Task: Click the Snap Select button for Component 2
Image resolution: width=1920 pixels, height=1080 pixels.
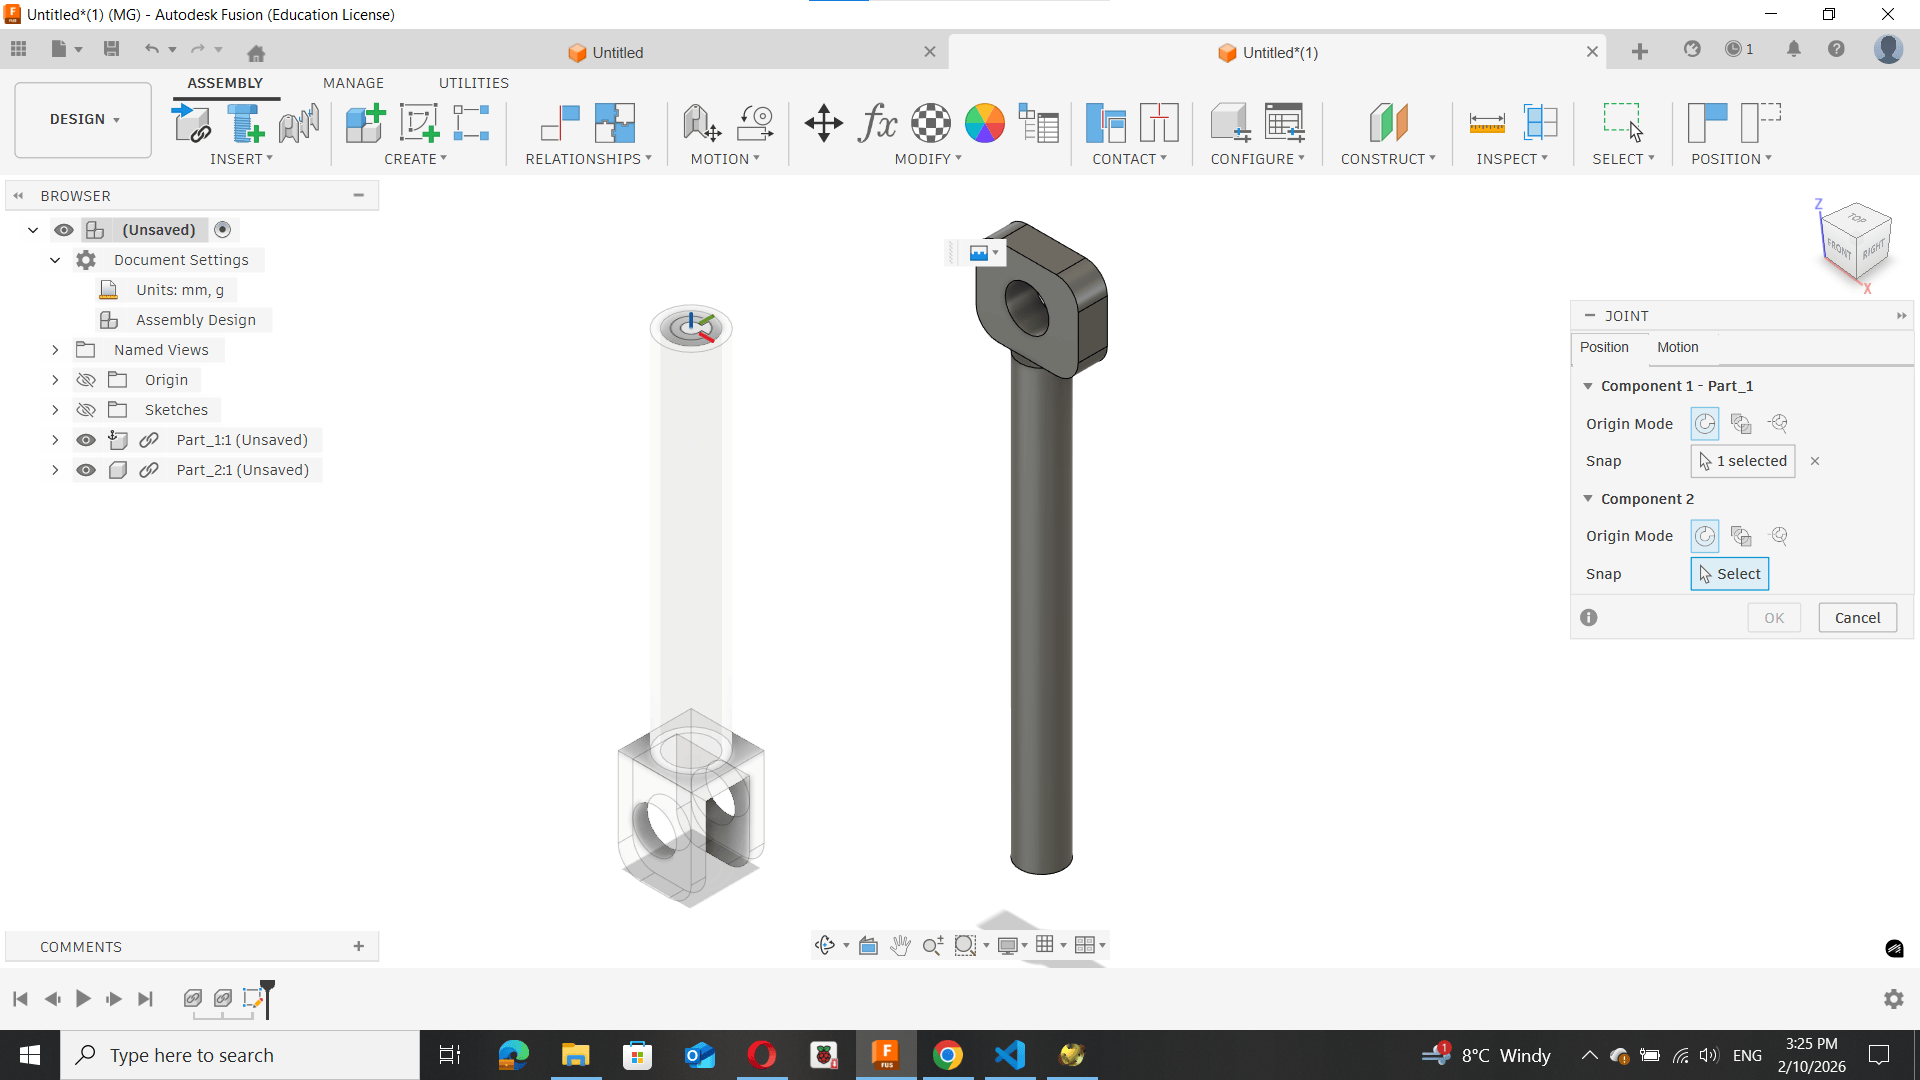Action: point(1729,574)
